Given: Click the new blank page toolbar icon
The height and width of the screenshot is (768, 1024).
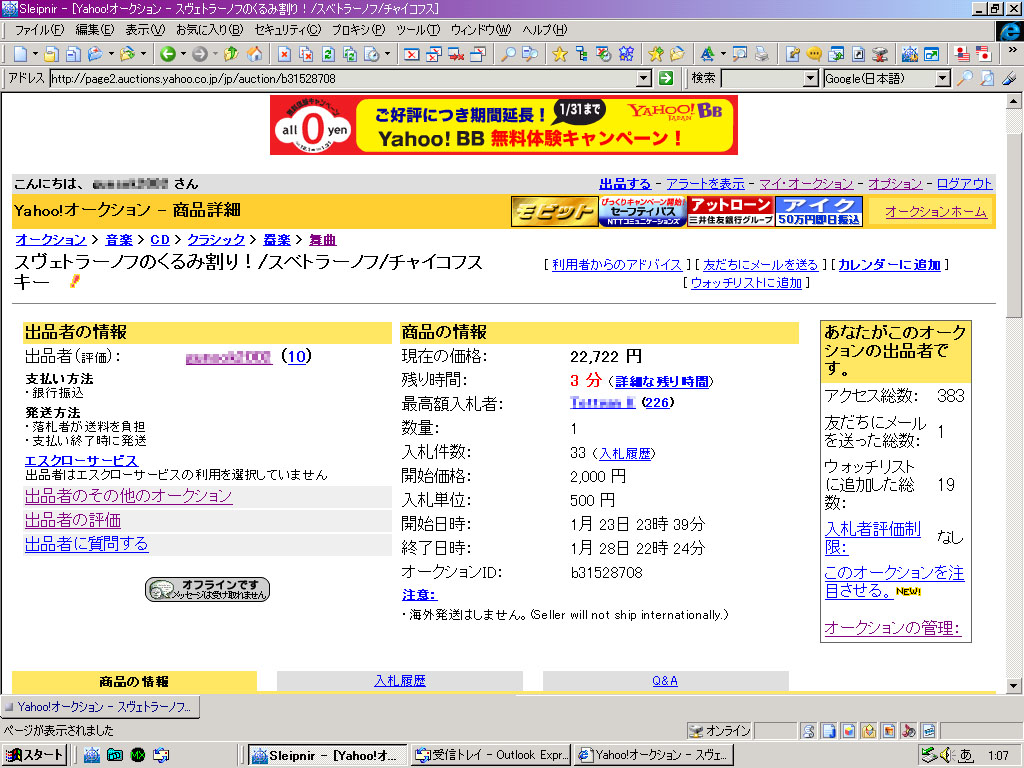Looking at the screenshot, I should 20,54.
